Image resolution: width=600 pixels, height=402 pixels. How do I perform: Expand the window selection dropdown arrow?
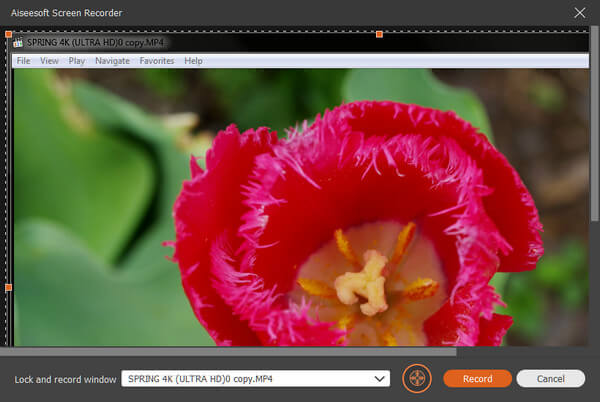pos(379,379)
